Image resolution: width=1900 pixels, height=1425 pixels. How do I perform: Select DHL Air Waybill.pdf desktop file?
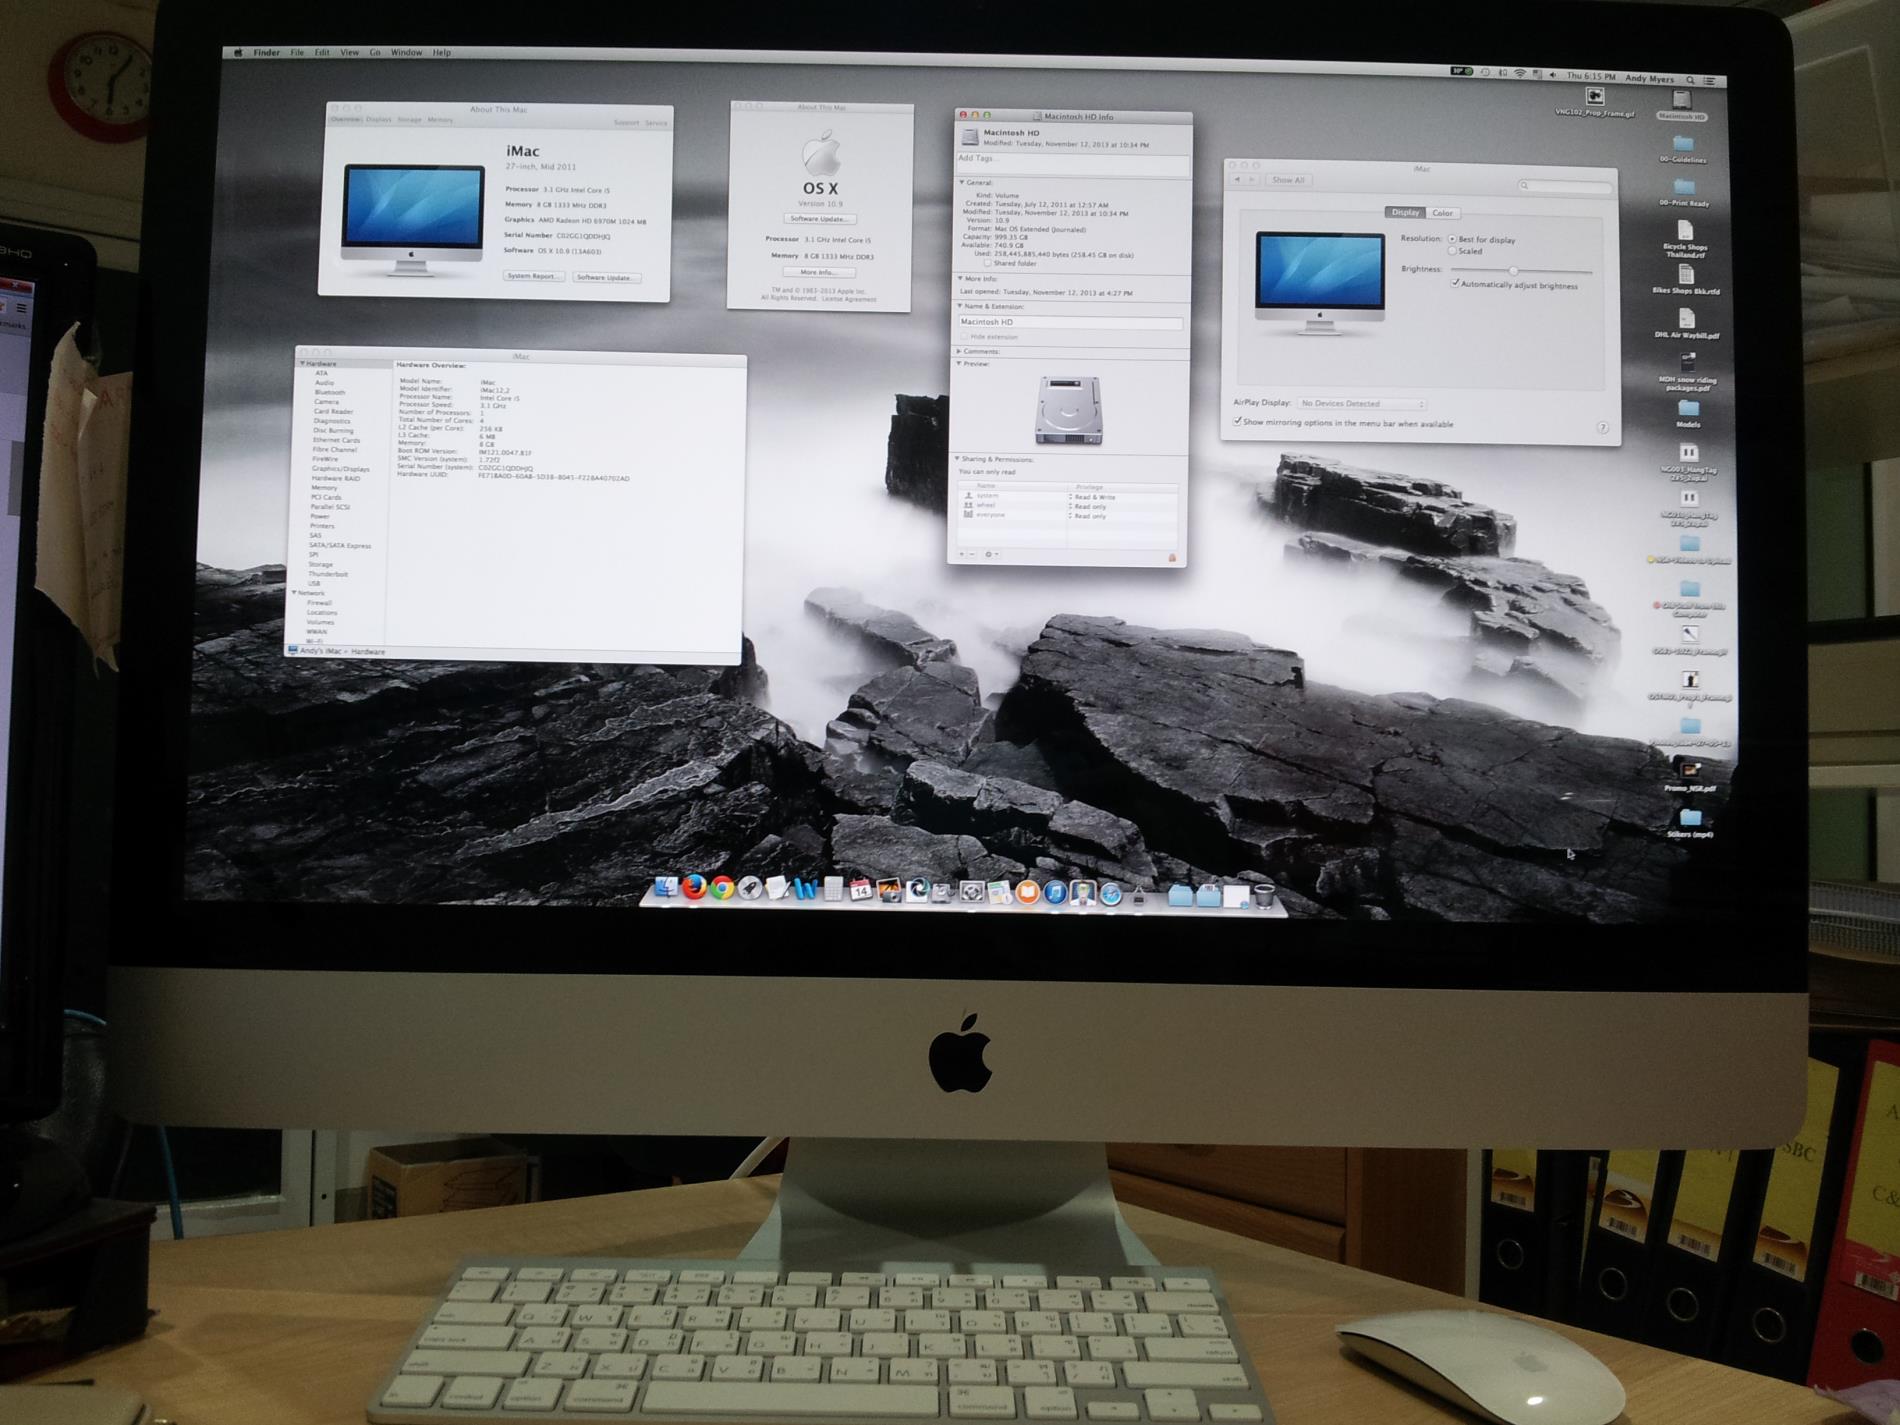click(1686, 324)
